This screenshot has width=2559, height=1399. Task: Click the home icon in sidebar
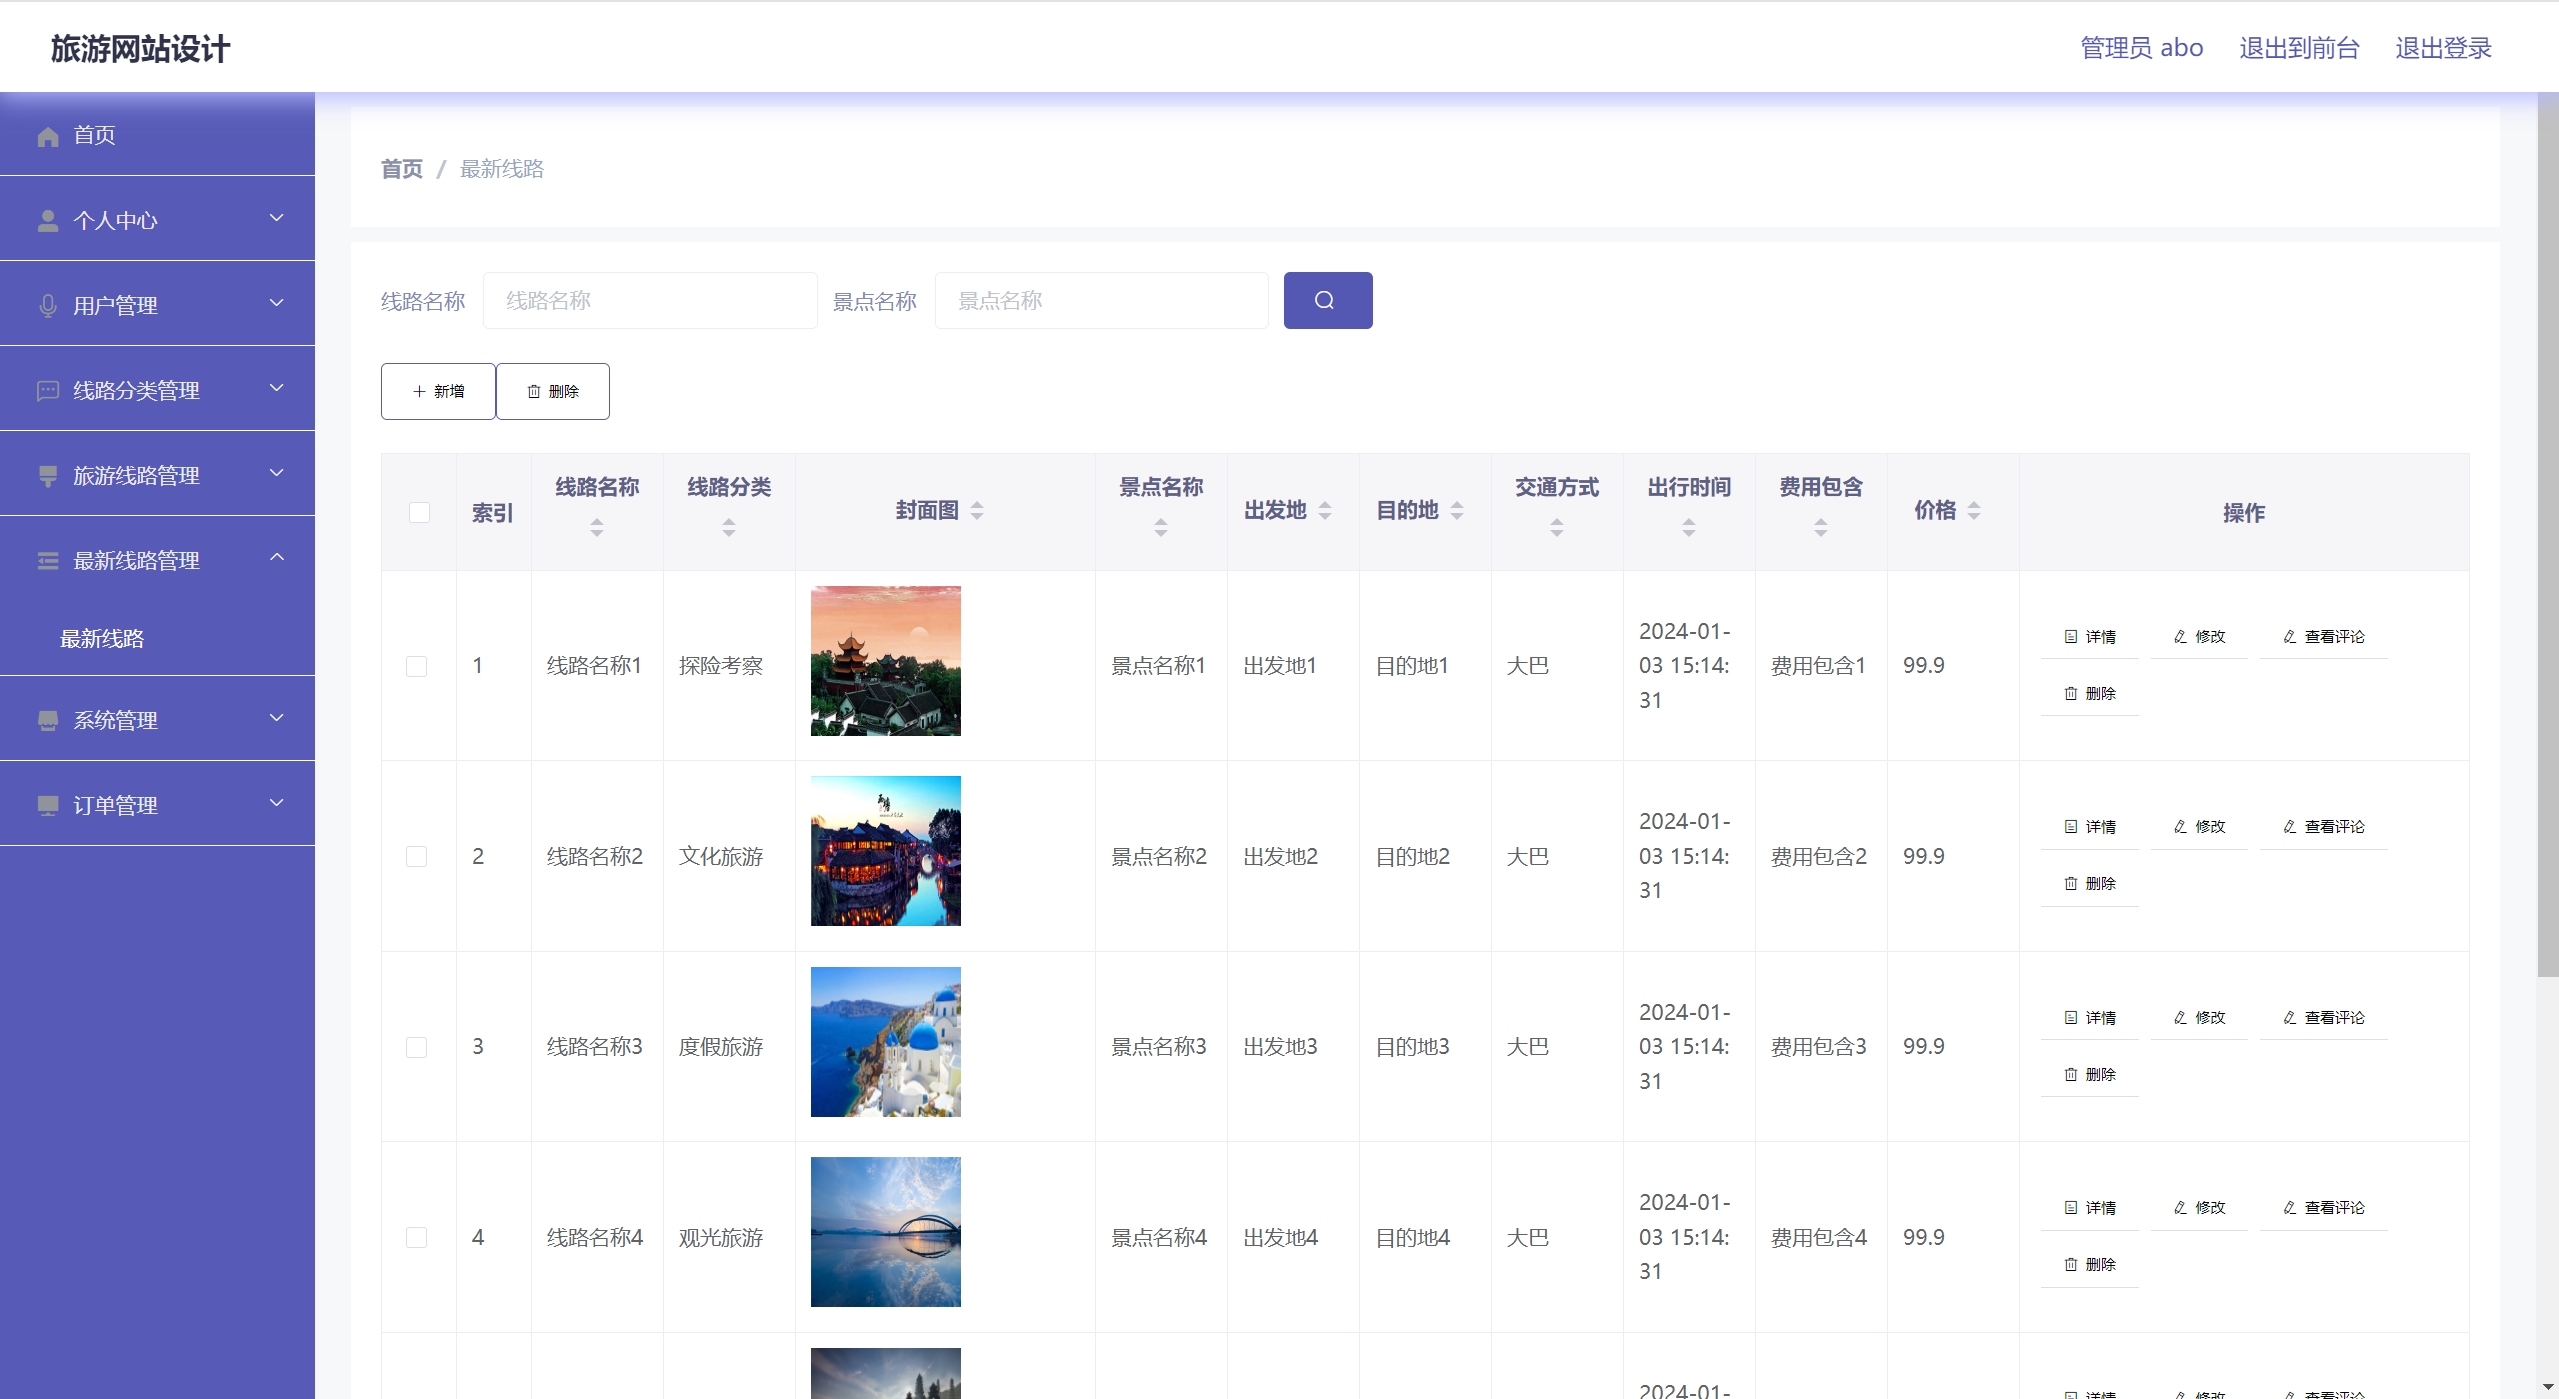48,136
